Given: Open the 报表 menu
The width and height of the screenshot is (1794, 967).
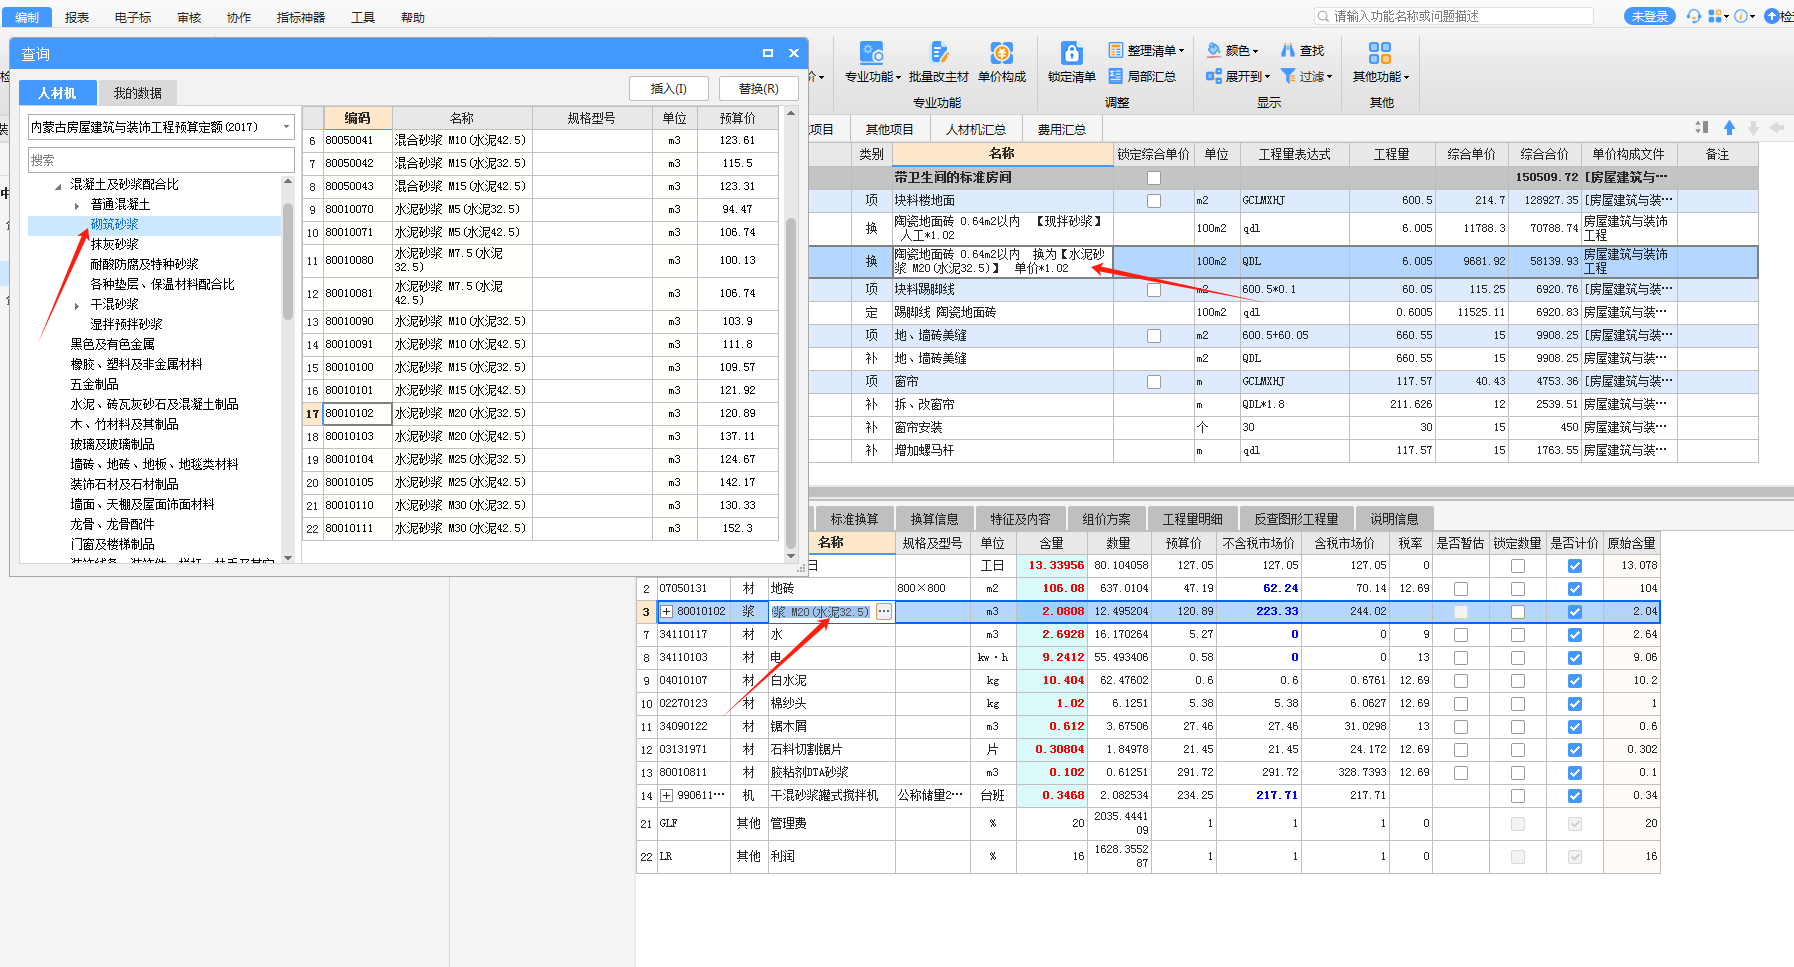Looking at the screenshot, I should point(77,18).
